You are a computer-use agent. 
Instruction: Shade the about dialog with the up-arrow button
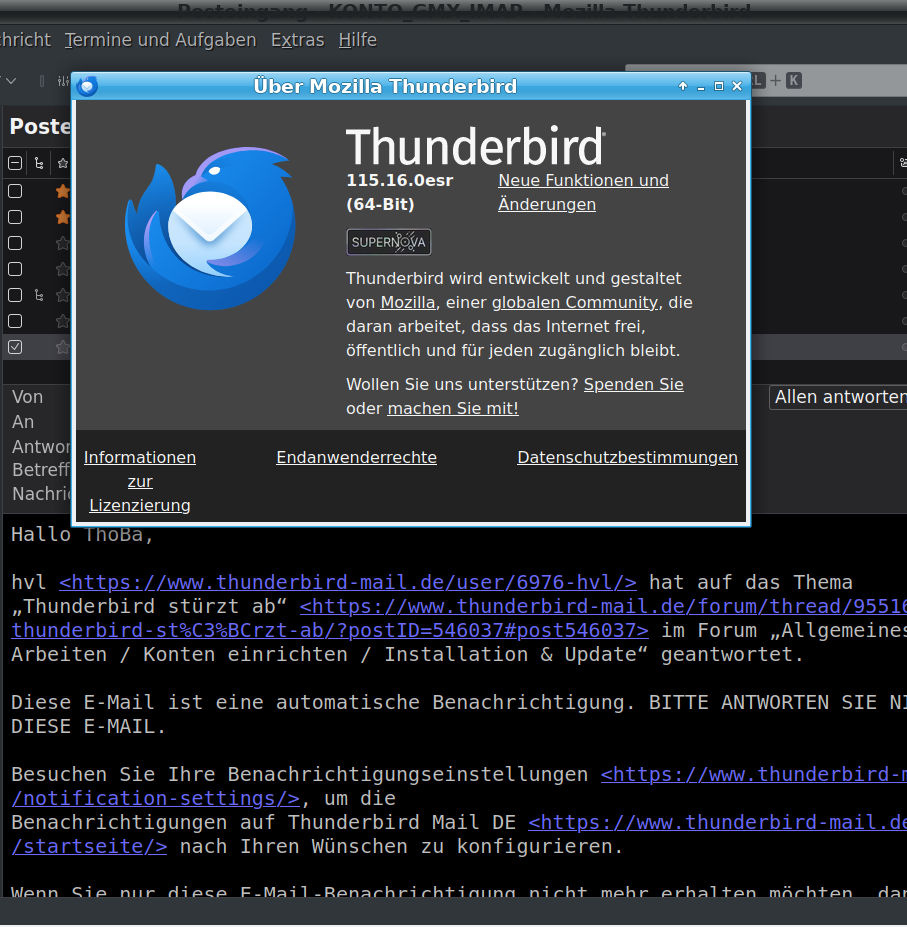(683, 86)
